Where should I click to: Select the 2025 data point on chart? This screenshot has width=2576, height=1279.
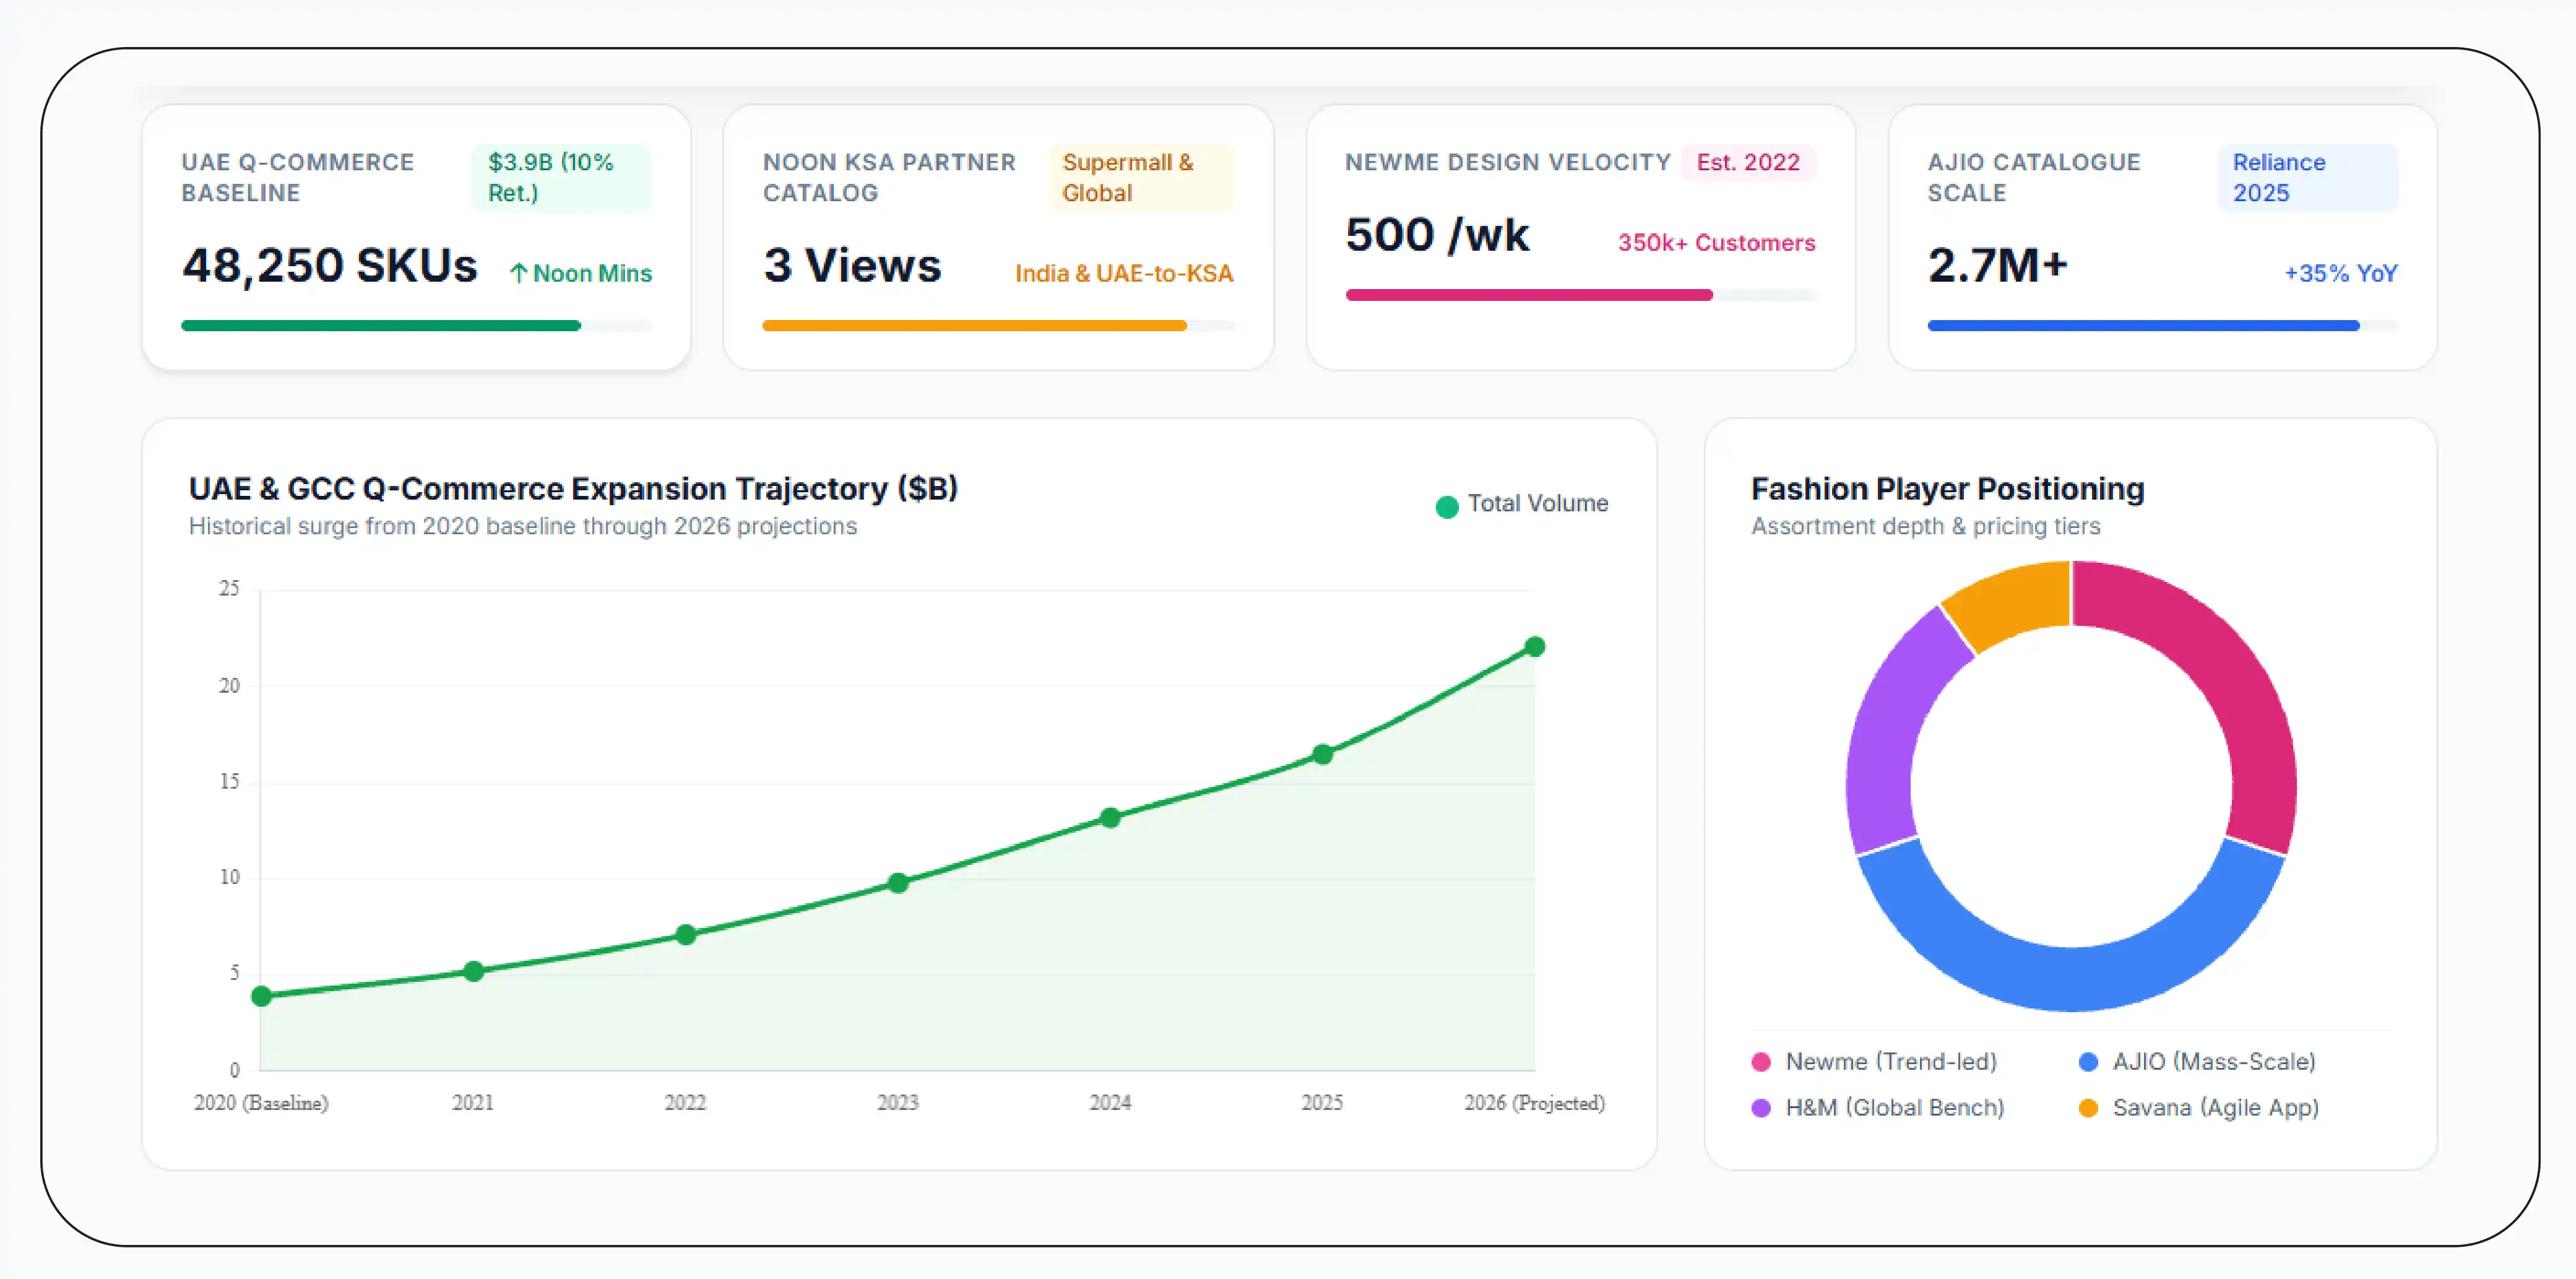tap(1322, 754)
